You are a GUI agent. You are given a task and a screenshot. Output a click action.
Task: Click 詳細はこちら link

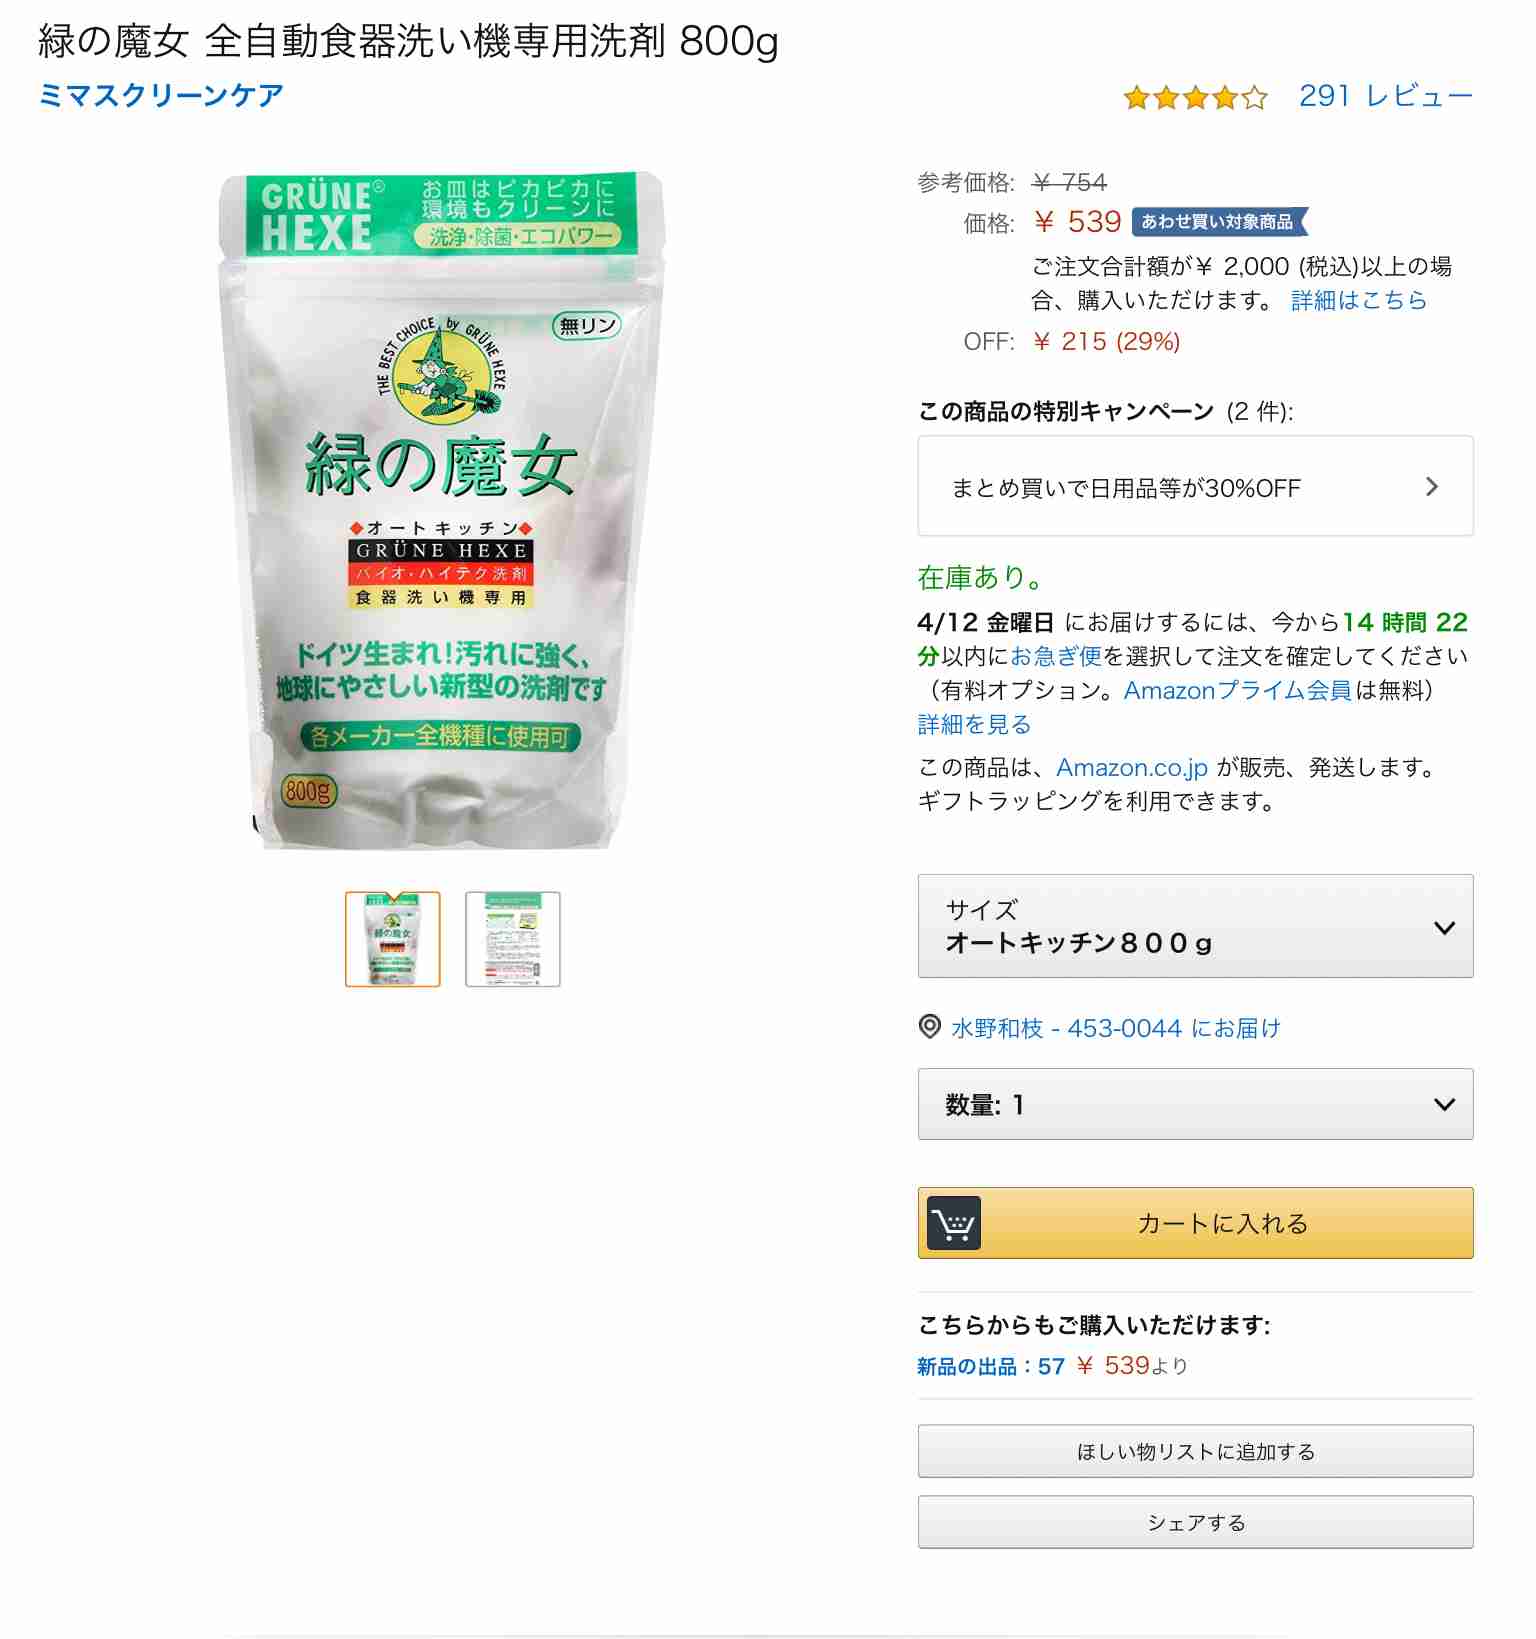click(x=1359, y=300)
